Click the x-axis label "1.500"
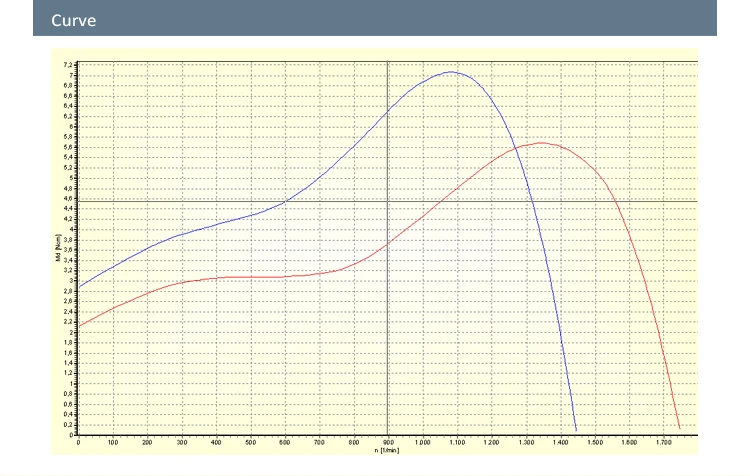 pos(595,443)
